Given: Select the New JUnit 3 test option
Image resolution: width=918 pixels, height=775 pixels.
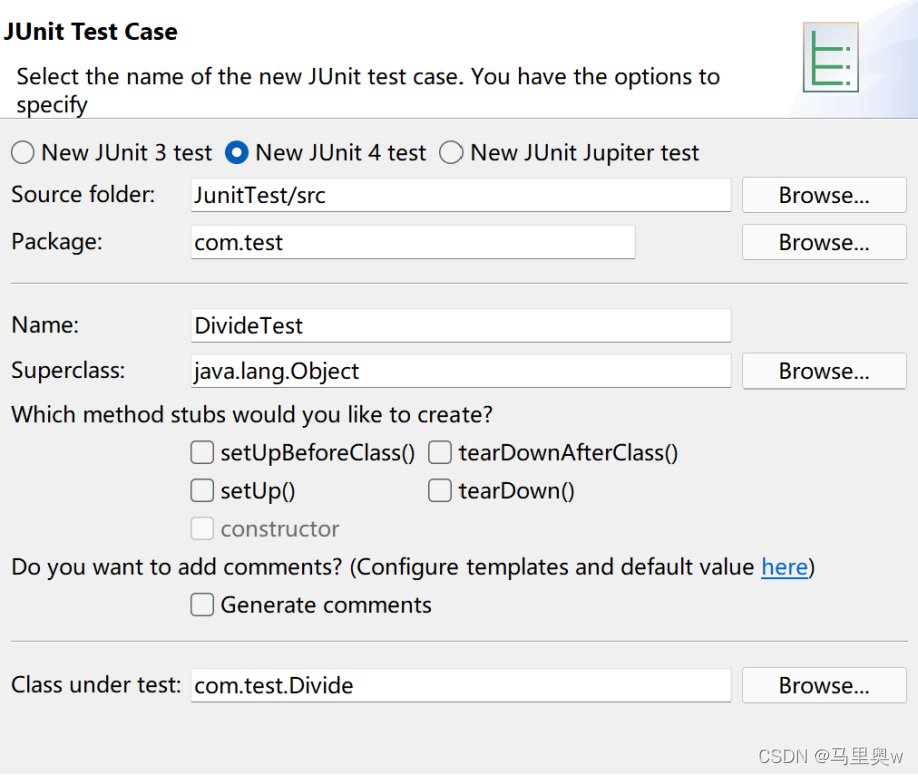Looking at the screenshot, I should point(22,153).
